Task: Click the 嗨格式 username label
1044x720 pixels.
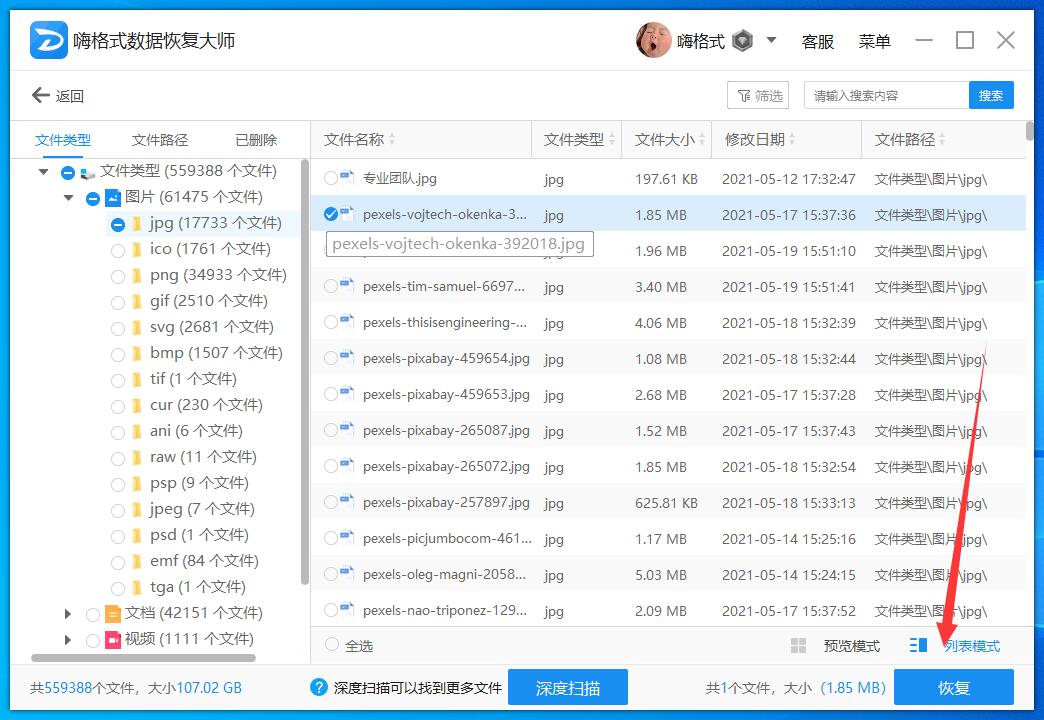Action: [700, 41]
